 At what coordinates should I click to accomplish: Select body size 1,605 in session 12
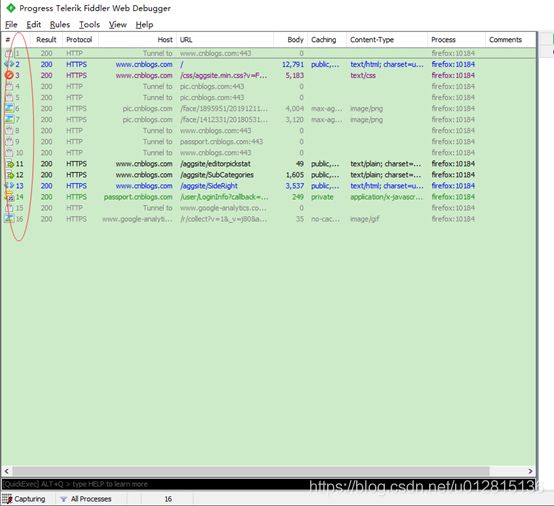(295, 175)
